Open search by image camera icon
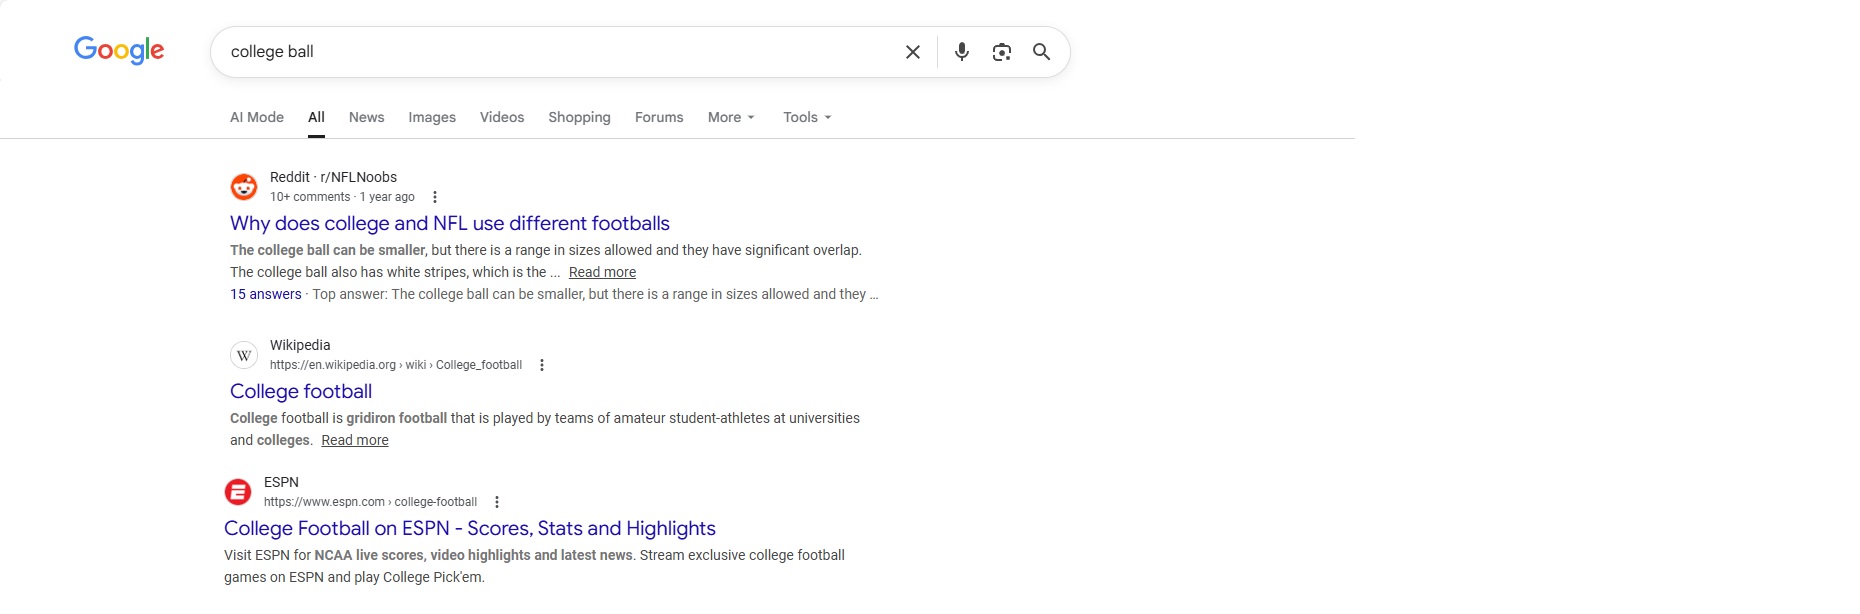The image size is (1860, 614). pos(1002,52)
